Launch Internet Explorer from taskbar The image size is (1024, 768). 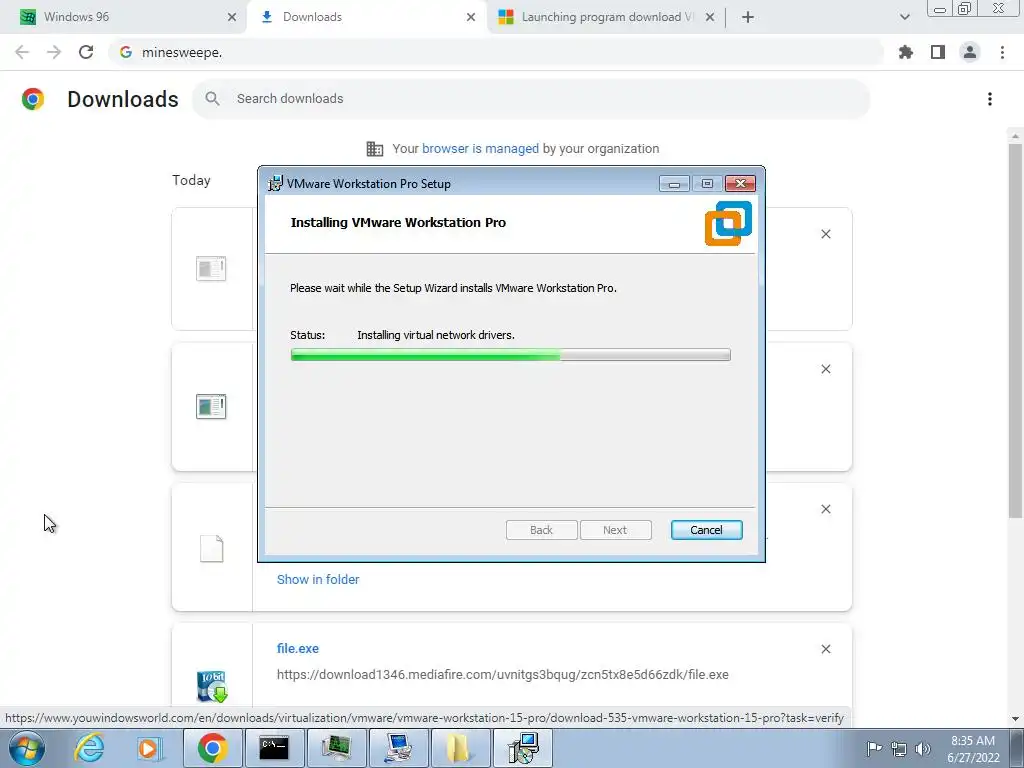tap(89, 748)
